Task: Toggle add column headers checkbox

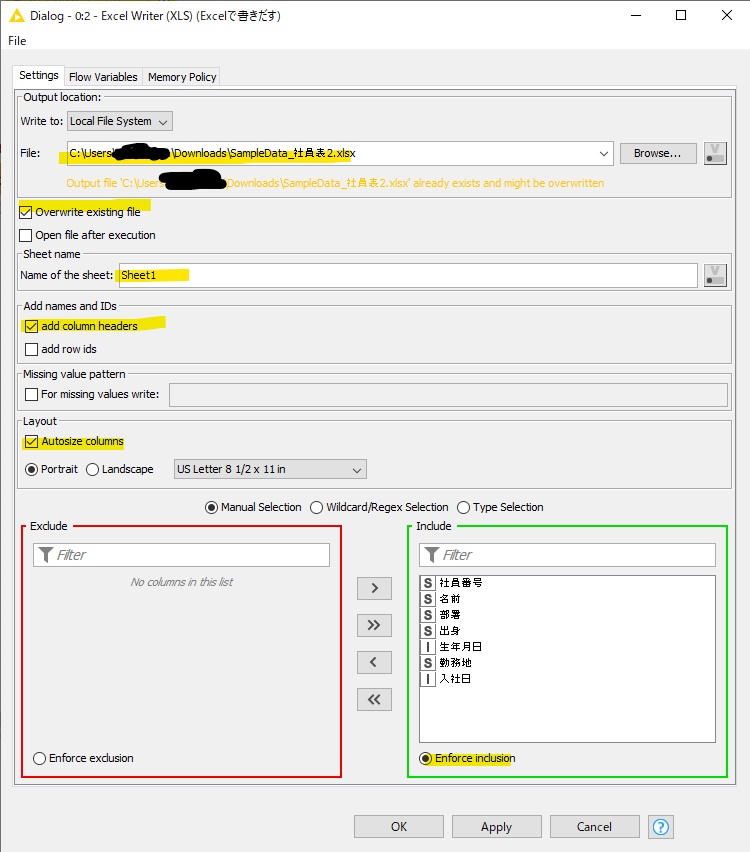Action: (x=32, y=326)
